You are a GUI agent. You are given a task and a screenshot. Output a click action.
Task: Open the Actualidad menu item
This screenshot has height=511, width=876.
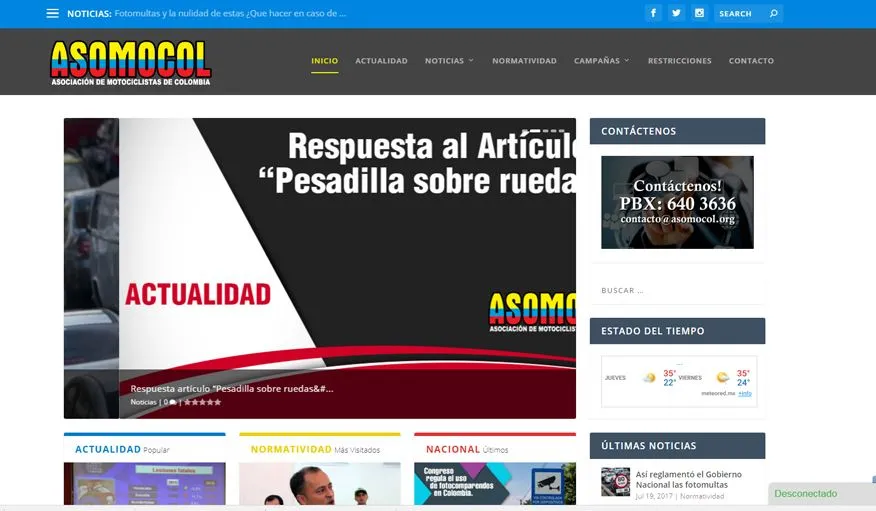click(x=382, y=60)
